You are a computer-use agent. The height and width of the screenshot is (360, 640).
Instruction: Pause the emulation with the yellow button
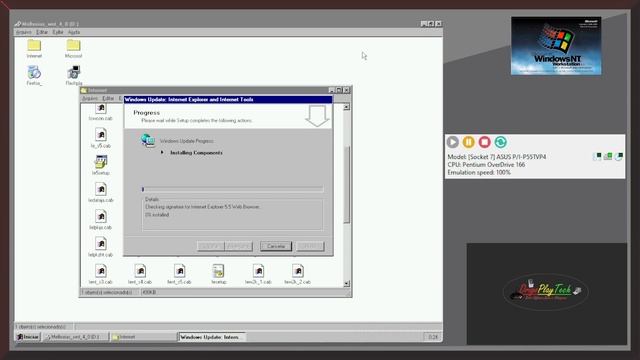(x=468, y=142)
